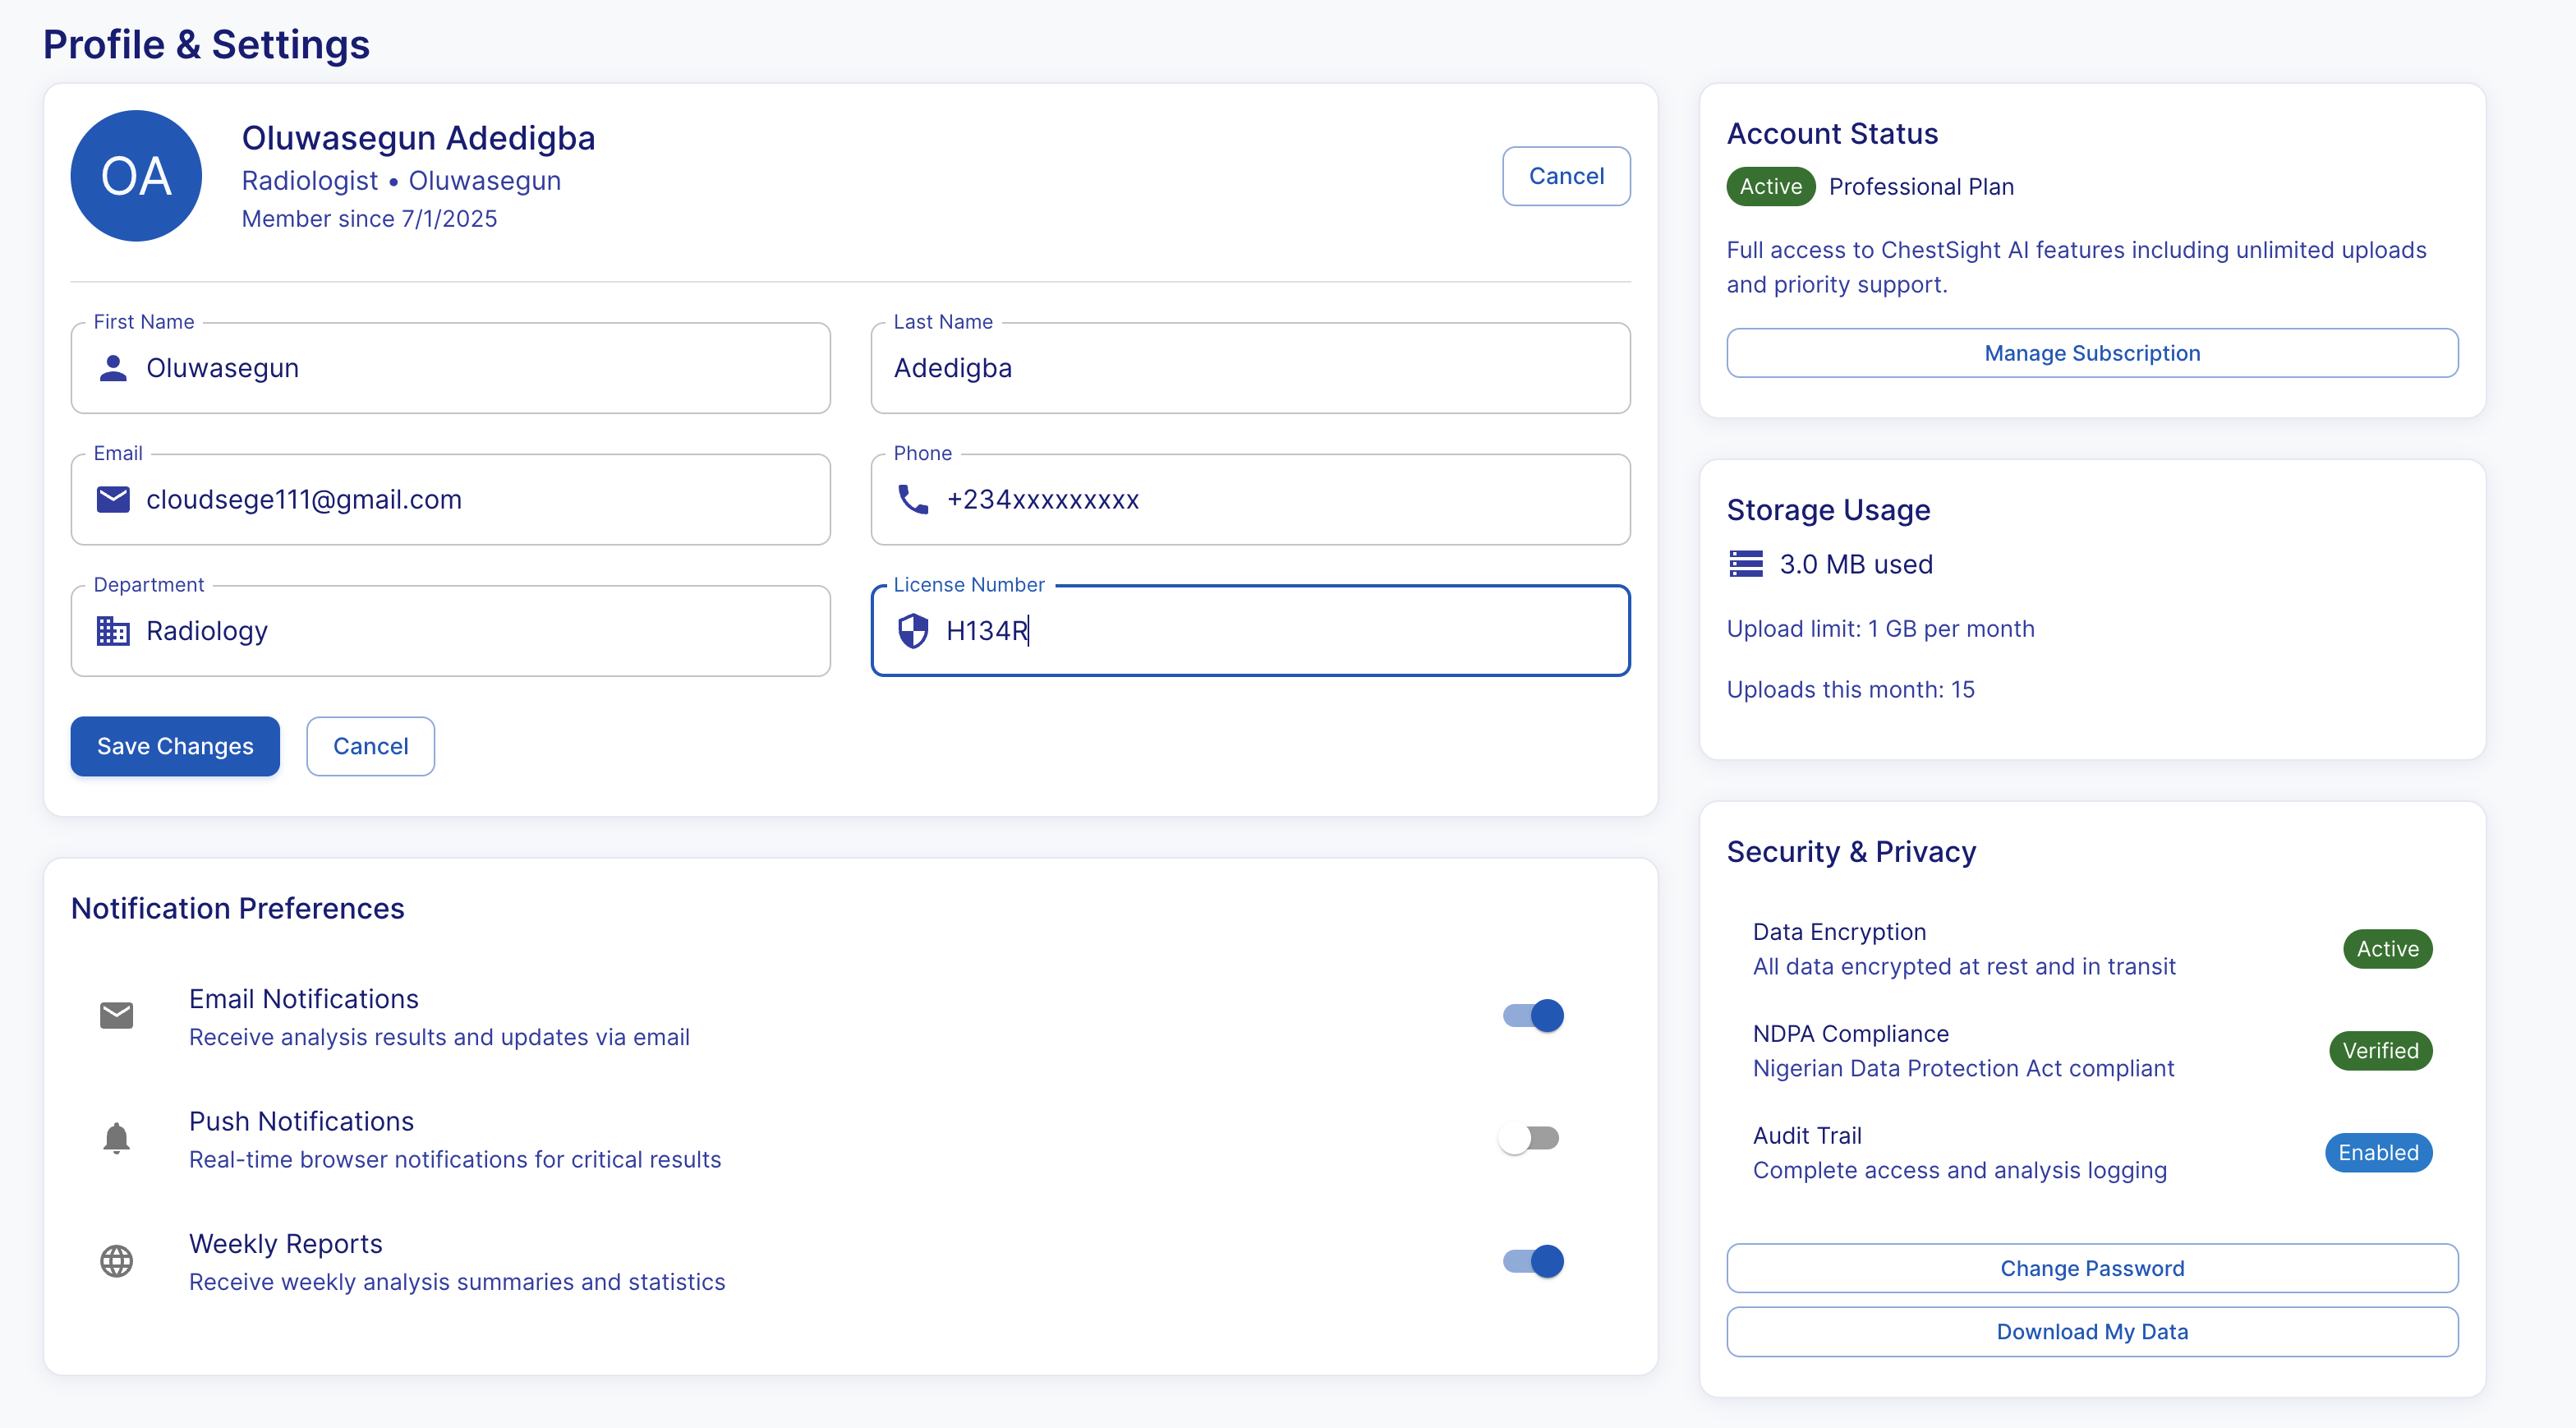Open Manage Subscription
This screenshot has height=1428, width=2576.
2092,353
